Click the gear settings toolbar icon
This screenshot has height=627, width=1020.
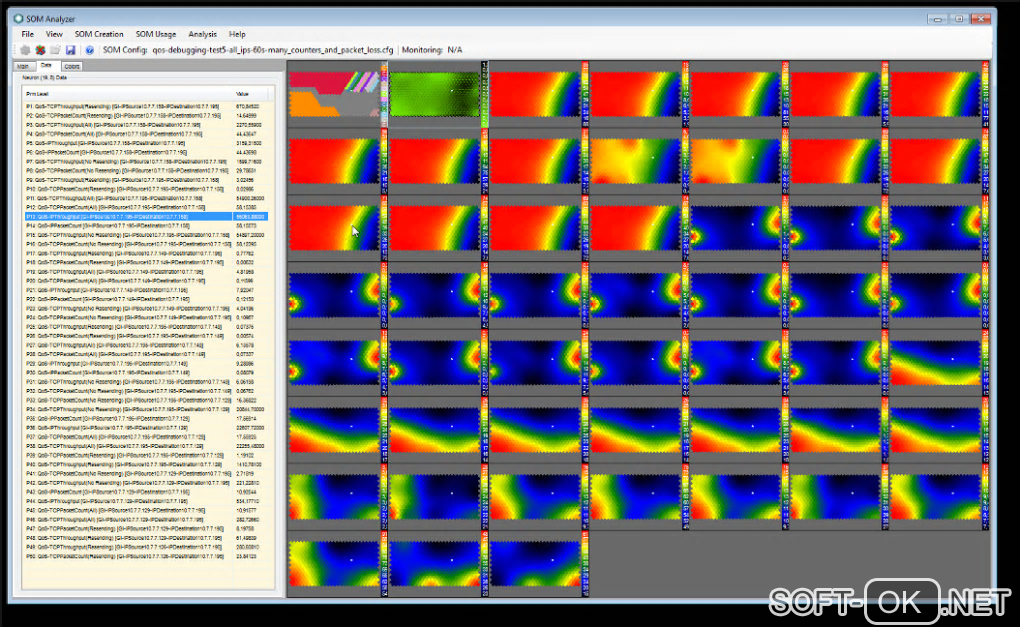click(x=25, y=50)
